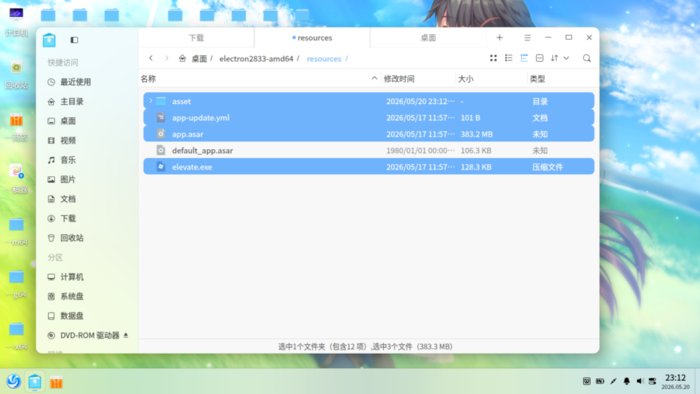Viewport: 700px width, 394px height.
Task: Click resources in the breadcrumb path
Action: (x=324, y=59)
